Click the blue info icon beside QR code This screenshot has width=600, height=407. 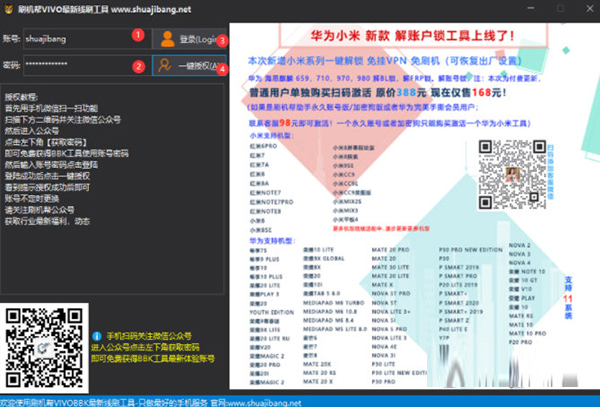coord(96,336)
